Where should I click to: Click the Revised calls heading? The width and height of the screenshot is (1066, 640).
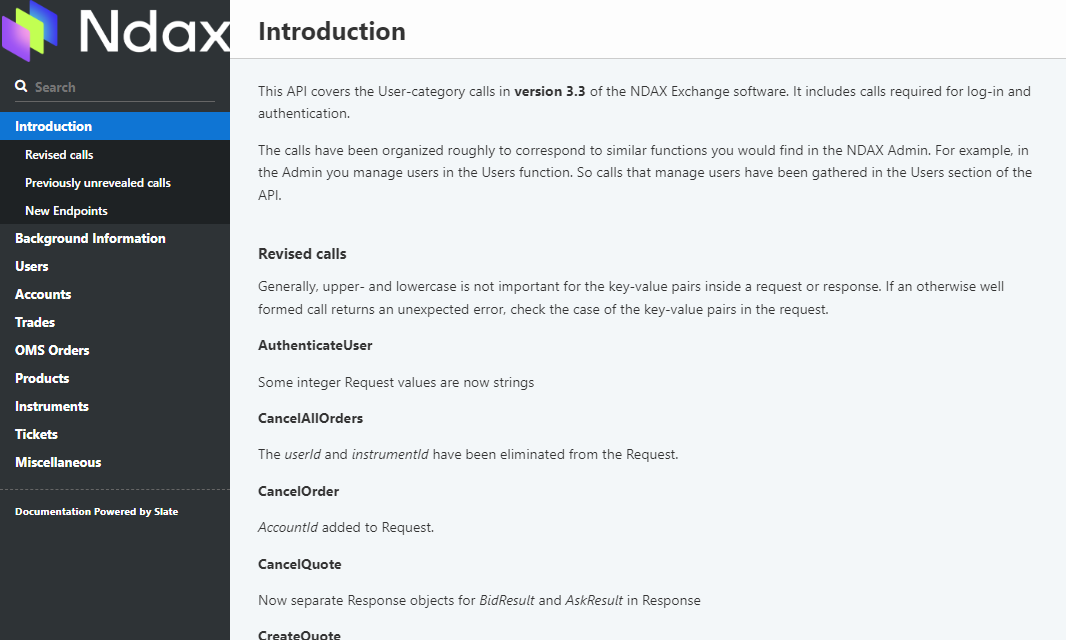[302, 254]
